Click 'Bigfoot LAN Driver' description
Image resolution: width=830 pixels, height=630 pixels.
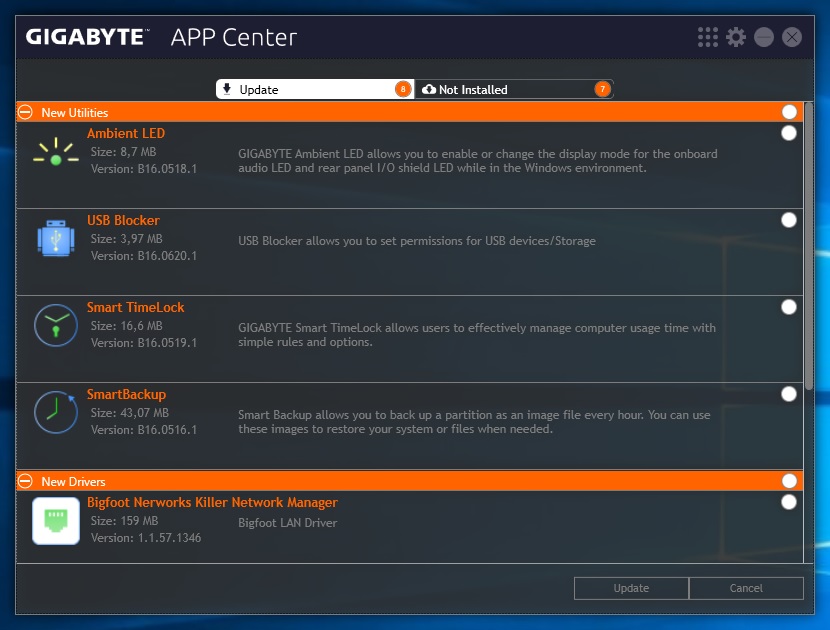pos(287,523)
